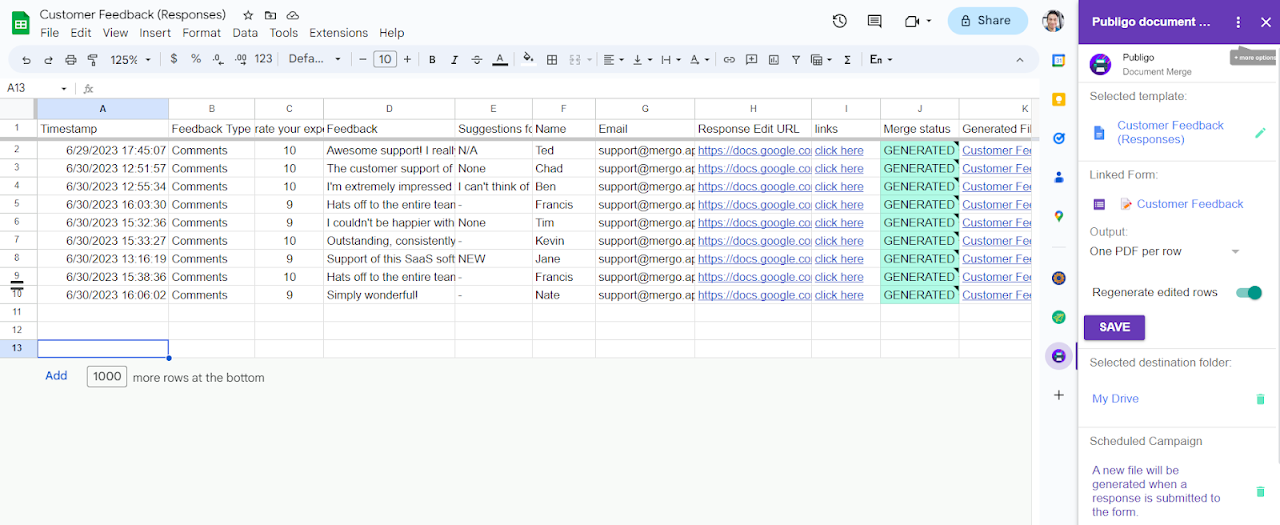The width and height of the screenshot is (1280, 525).
Task: Get more add-ons with plus icon
Action: tap(1059, 395)
